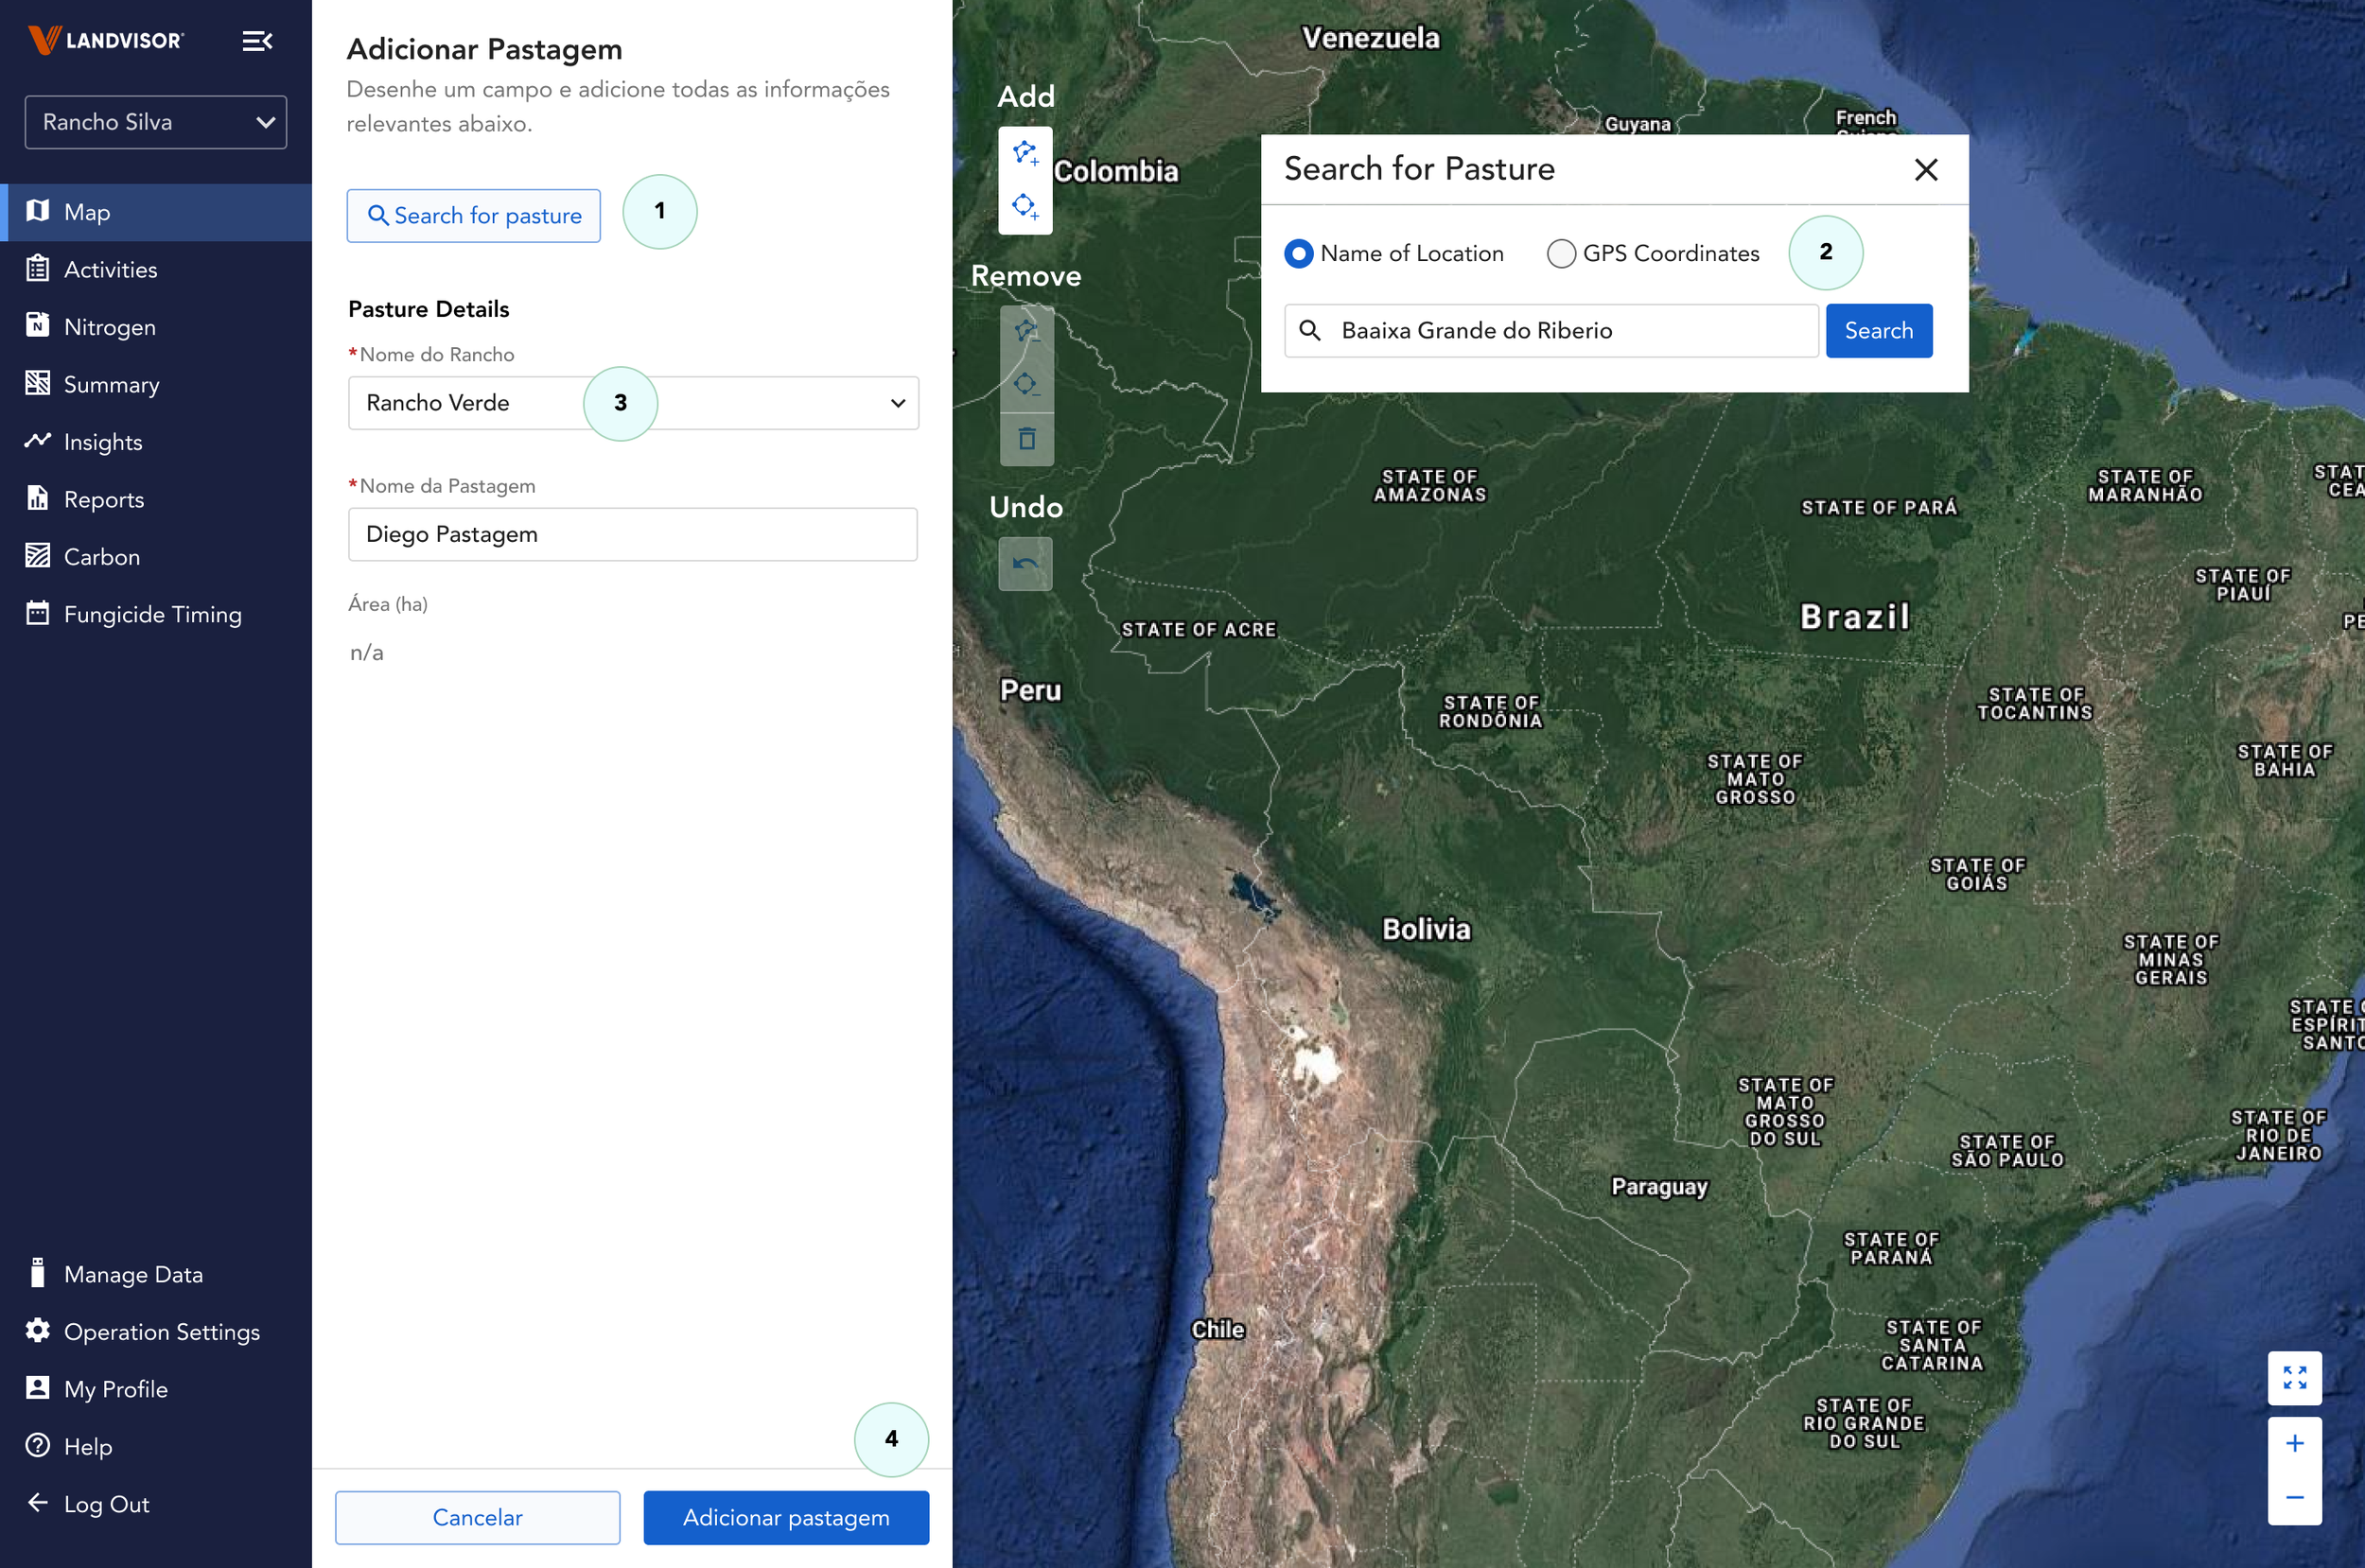The width and height of the screenshot is (2365, 1568).
Task: Close the Search for Pasture dialog
Action: 1925,170
